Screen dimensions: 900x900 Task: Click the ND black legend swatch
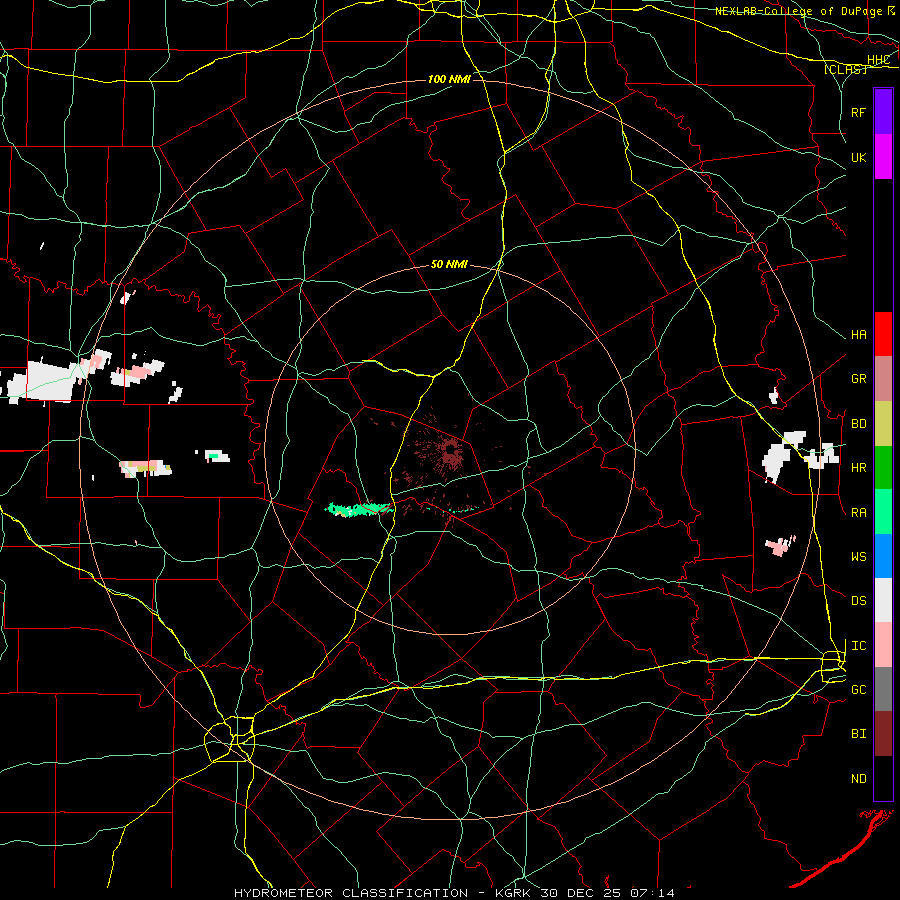(x=883, y=778)
